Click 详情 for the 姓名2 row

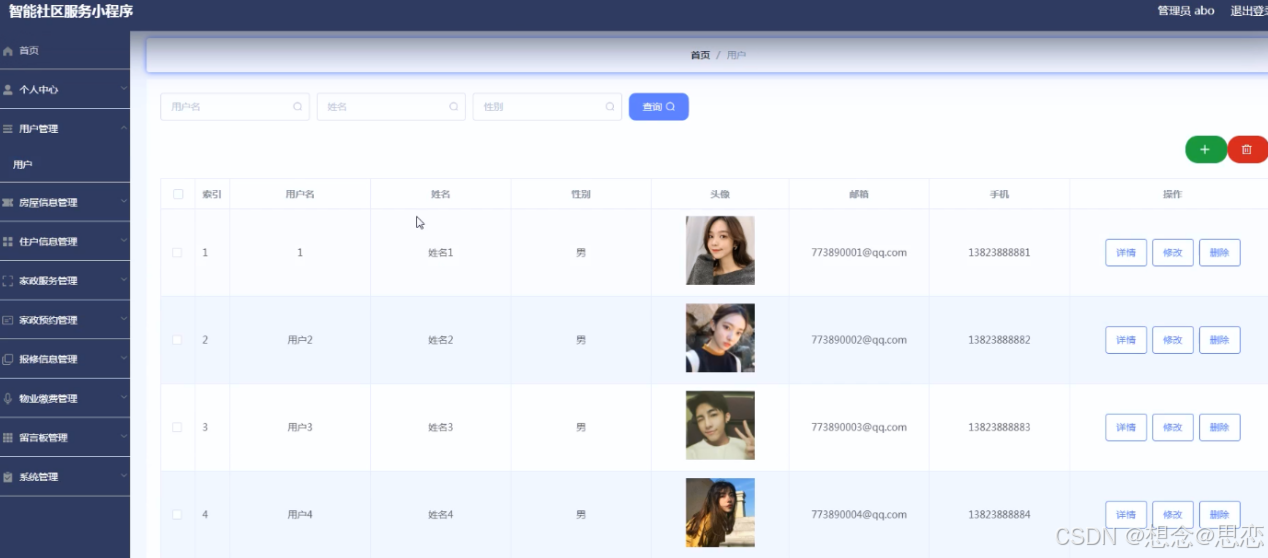click(1126, 340)
